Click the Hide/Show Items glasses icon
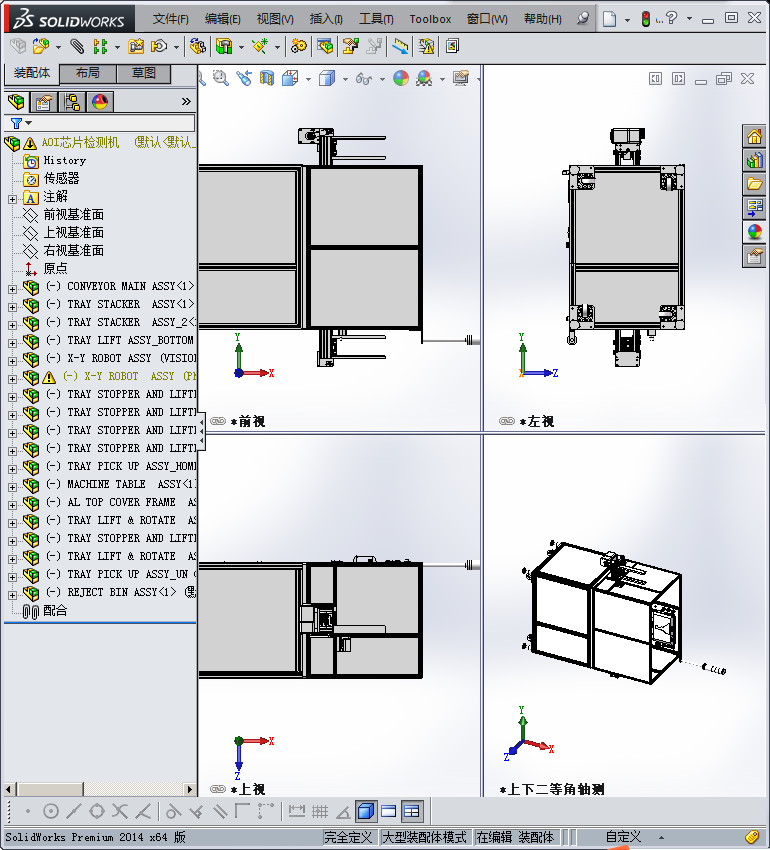Image resolution: width=770 pixels, height=850 pixels. (364, 79)
